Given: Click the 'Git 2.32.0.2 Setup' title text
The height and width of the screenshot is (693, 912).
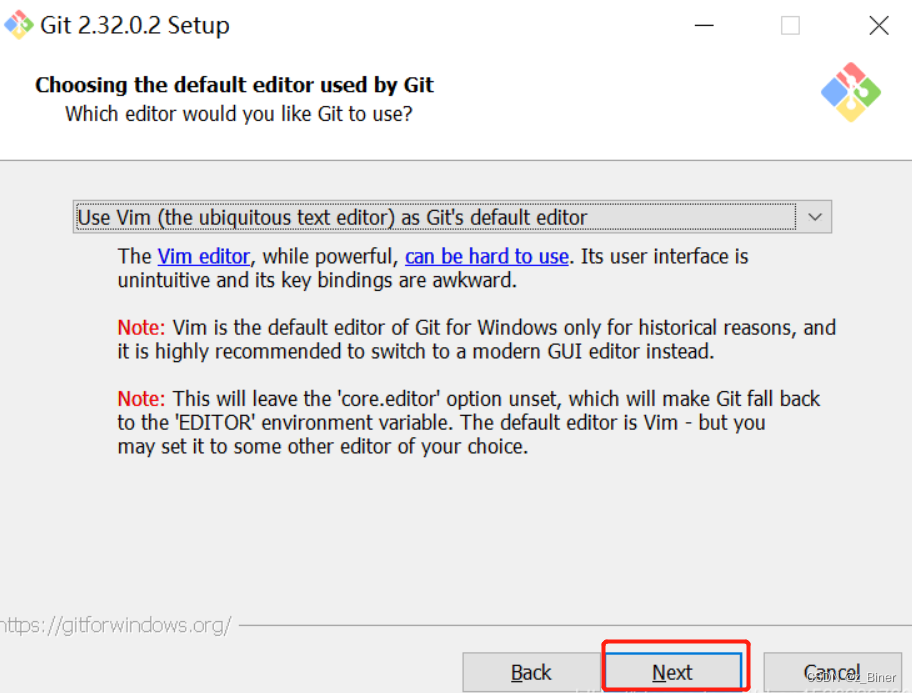Looking at the screenshot, I should (x=135, y=25).
